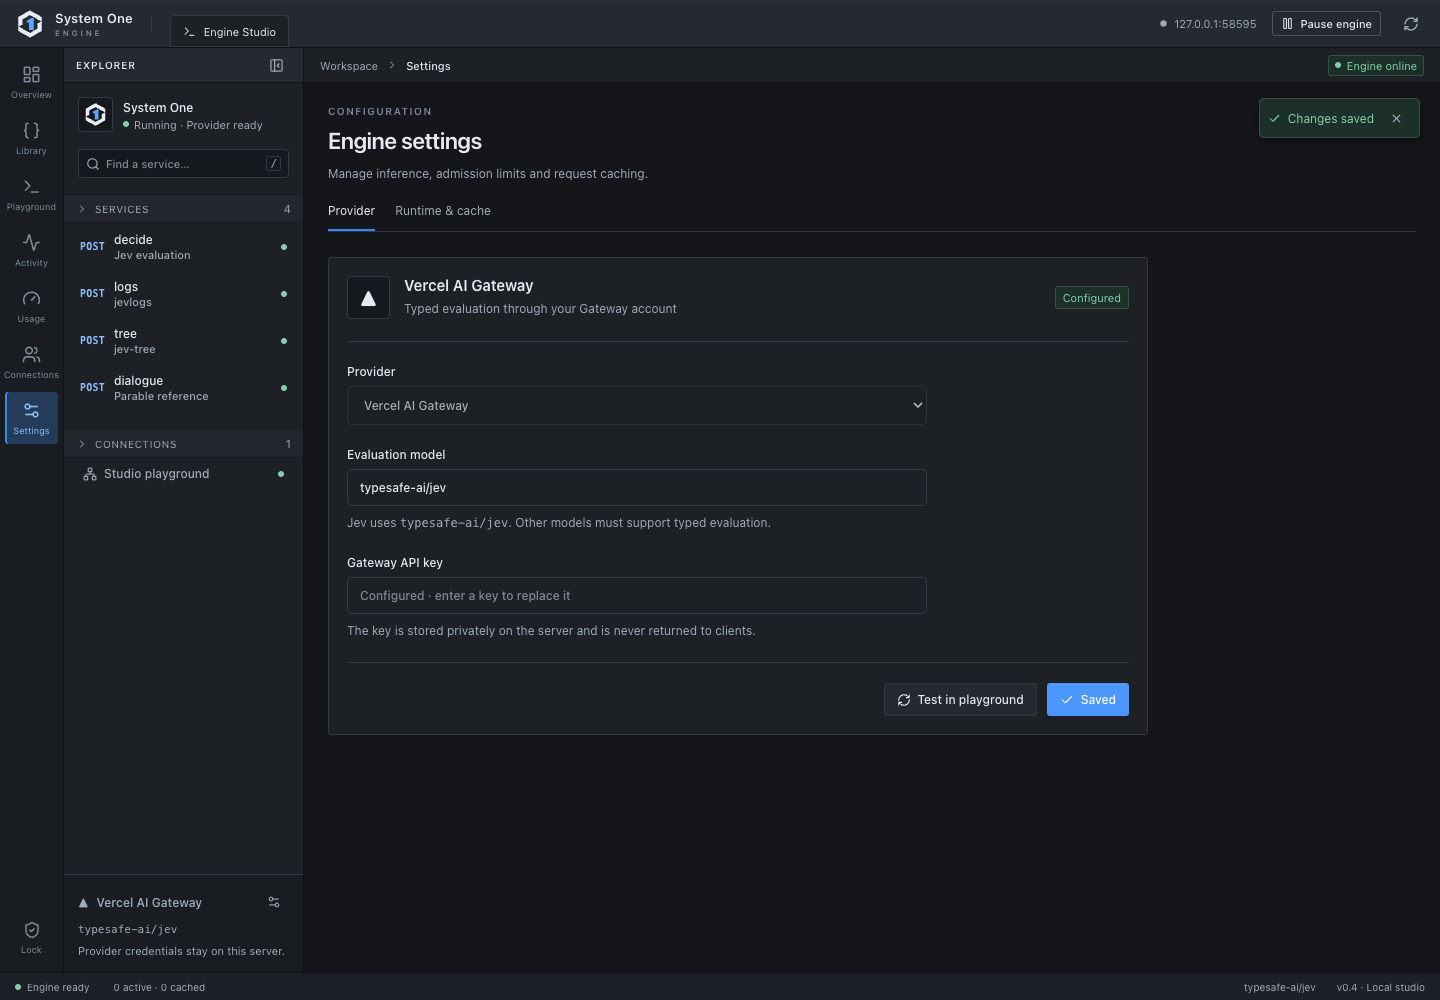Open the Studio playground connection
Screen dimensions: 1440x1000
click(184, 474)
